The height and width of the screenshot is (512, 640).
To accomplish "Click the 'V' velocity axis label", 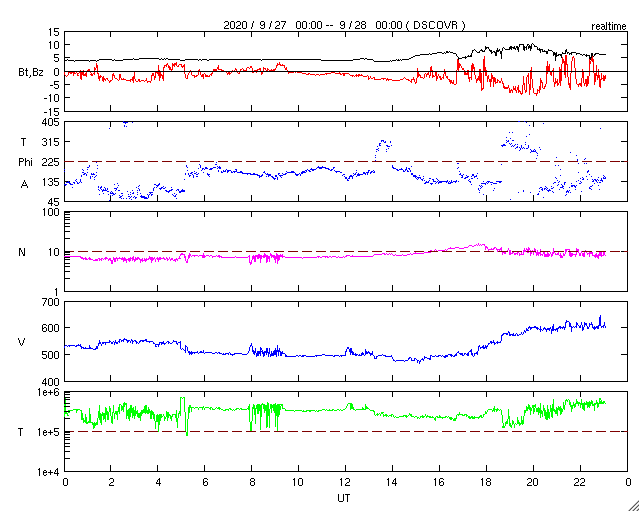I will pos(22,342).
